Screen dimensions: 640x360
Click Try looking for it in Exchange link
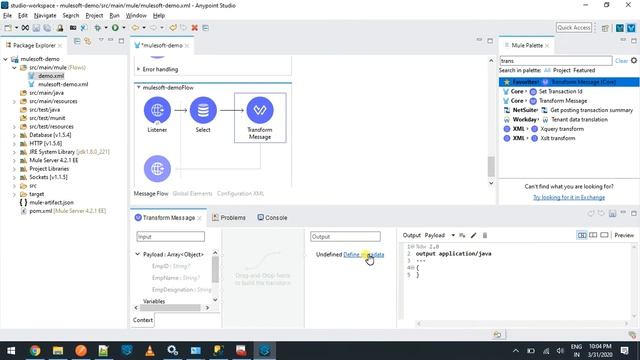(569, 197)
